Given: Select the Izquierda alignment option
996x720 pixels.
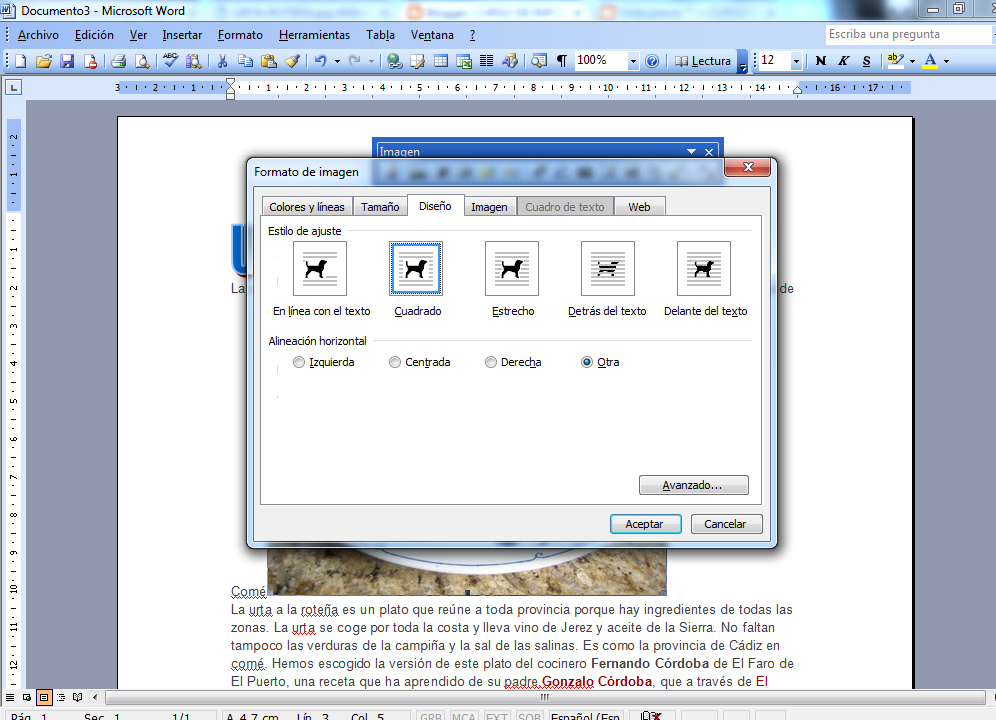Looking at the screenshot, I should pyautogui.click(x=298, y=362).
